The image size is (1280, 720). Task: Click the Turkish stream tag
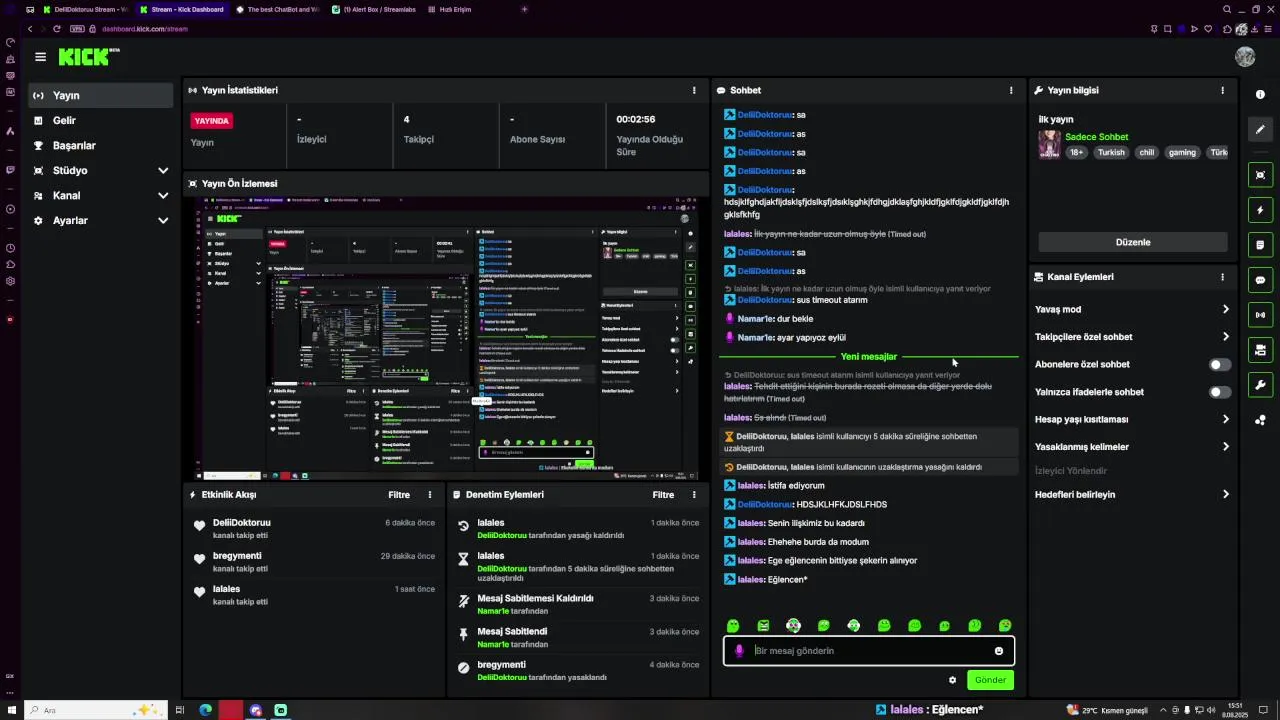(1111, 152)
